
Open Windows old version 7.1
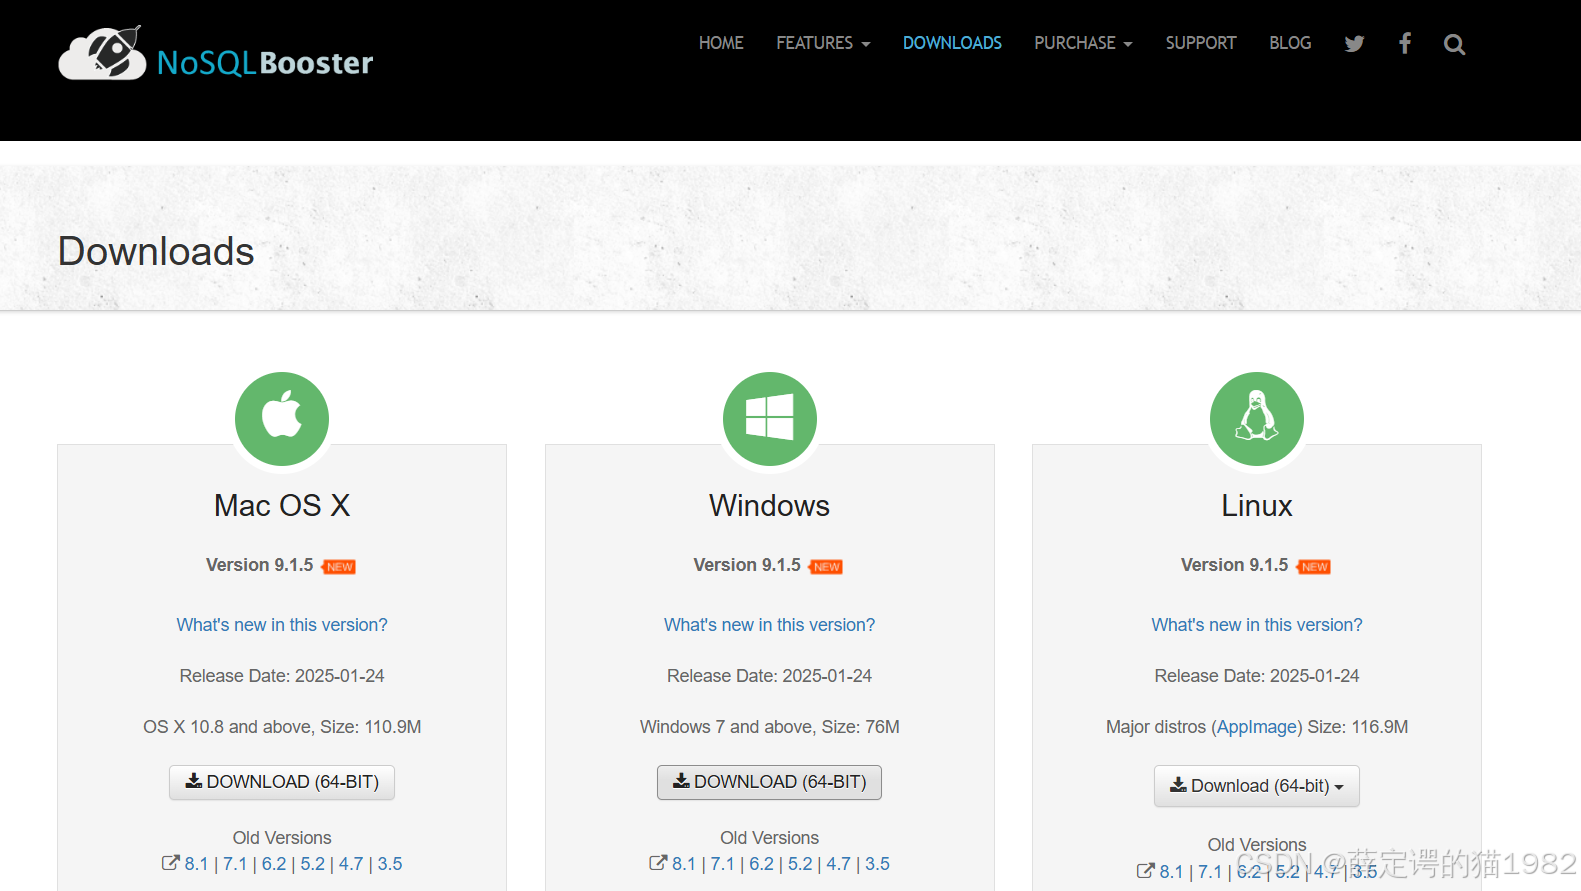click(x=723, y=864)
